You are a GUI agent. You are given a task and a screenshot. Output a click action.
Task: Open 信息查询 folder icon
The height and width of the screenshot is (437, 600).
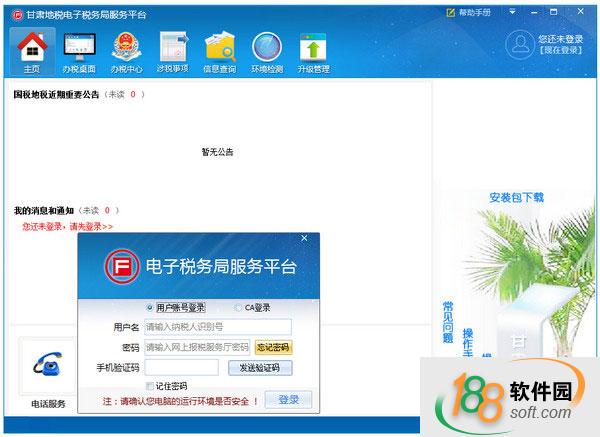(x=220, y=48)
